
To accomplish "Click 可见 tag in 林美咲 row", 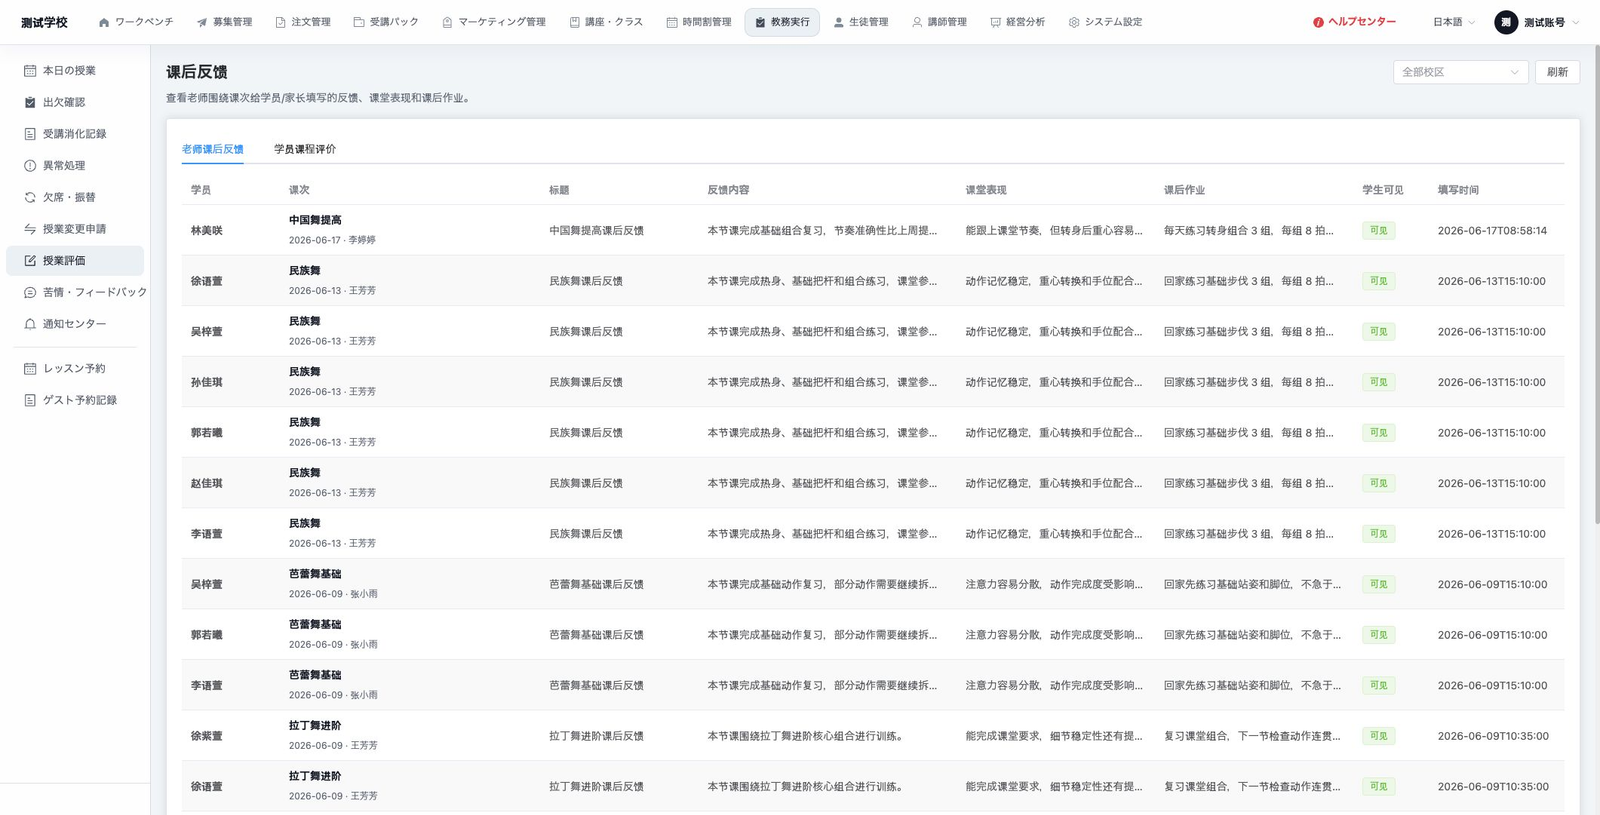I will pos(1378,230).
